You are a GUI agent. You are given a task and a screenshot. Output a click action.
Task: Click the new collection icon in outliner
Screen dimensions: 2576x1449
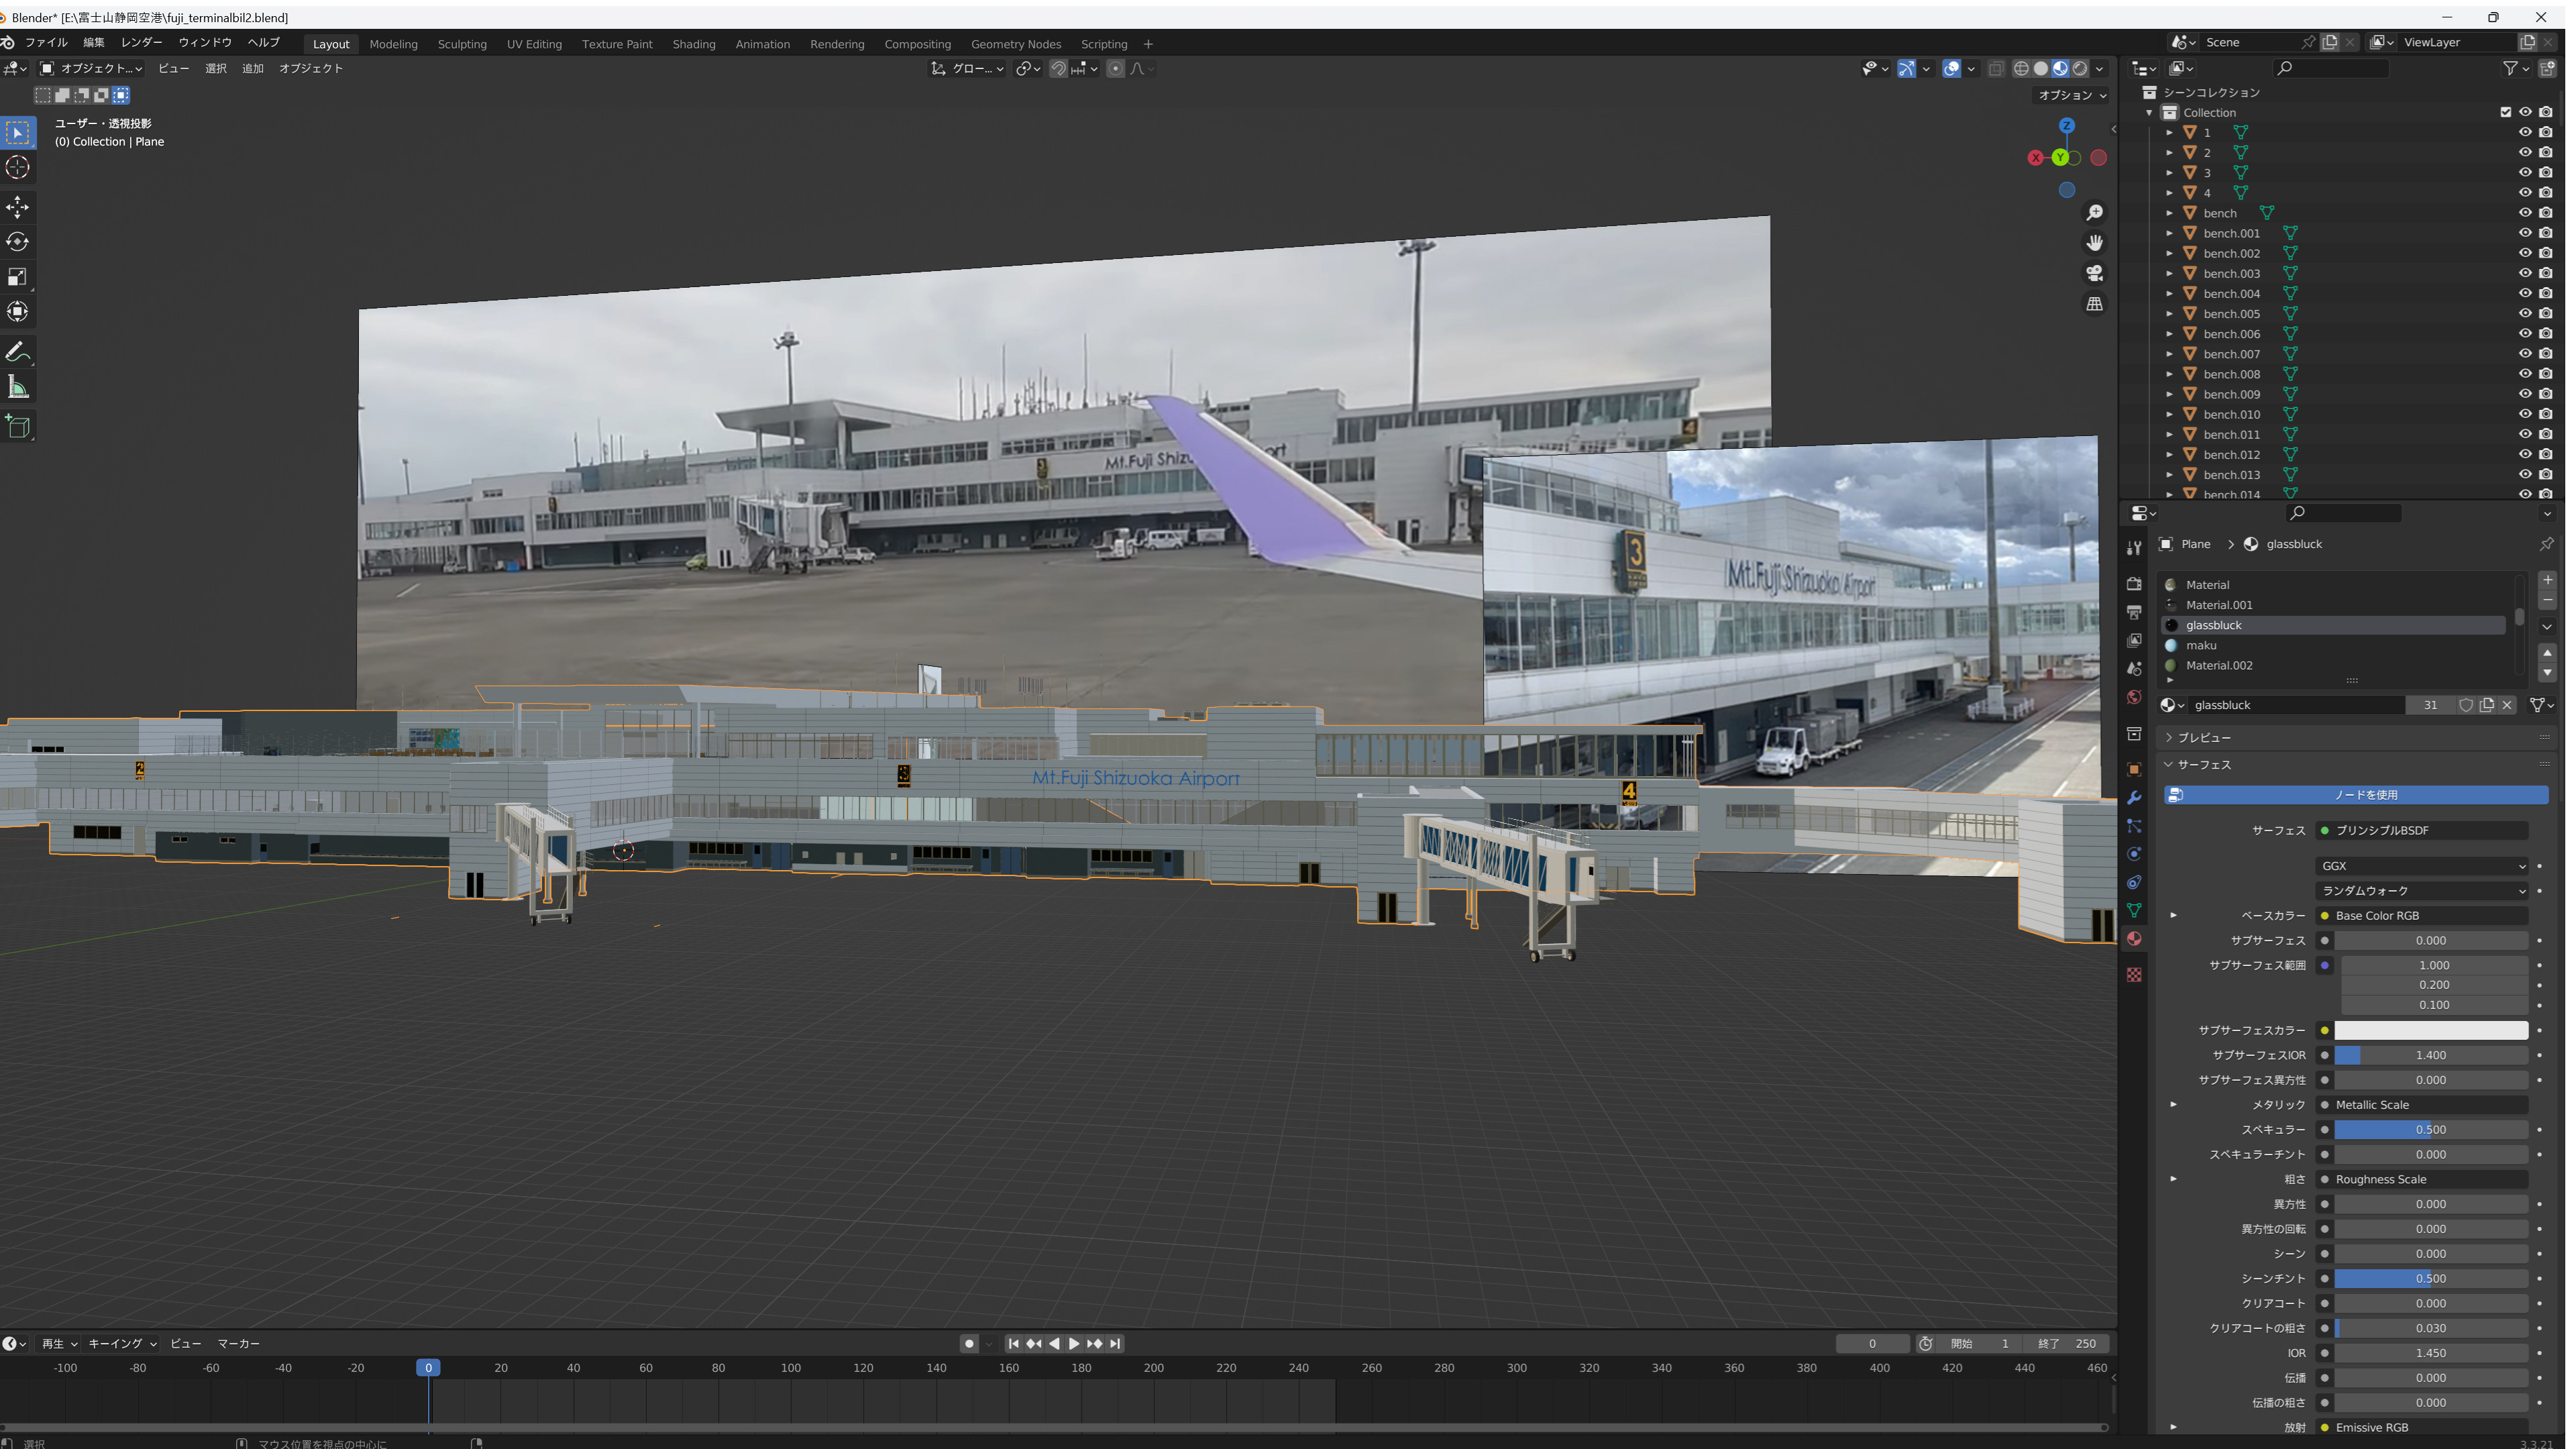[2547, 68]
